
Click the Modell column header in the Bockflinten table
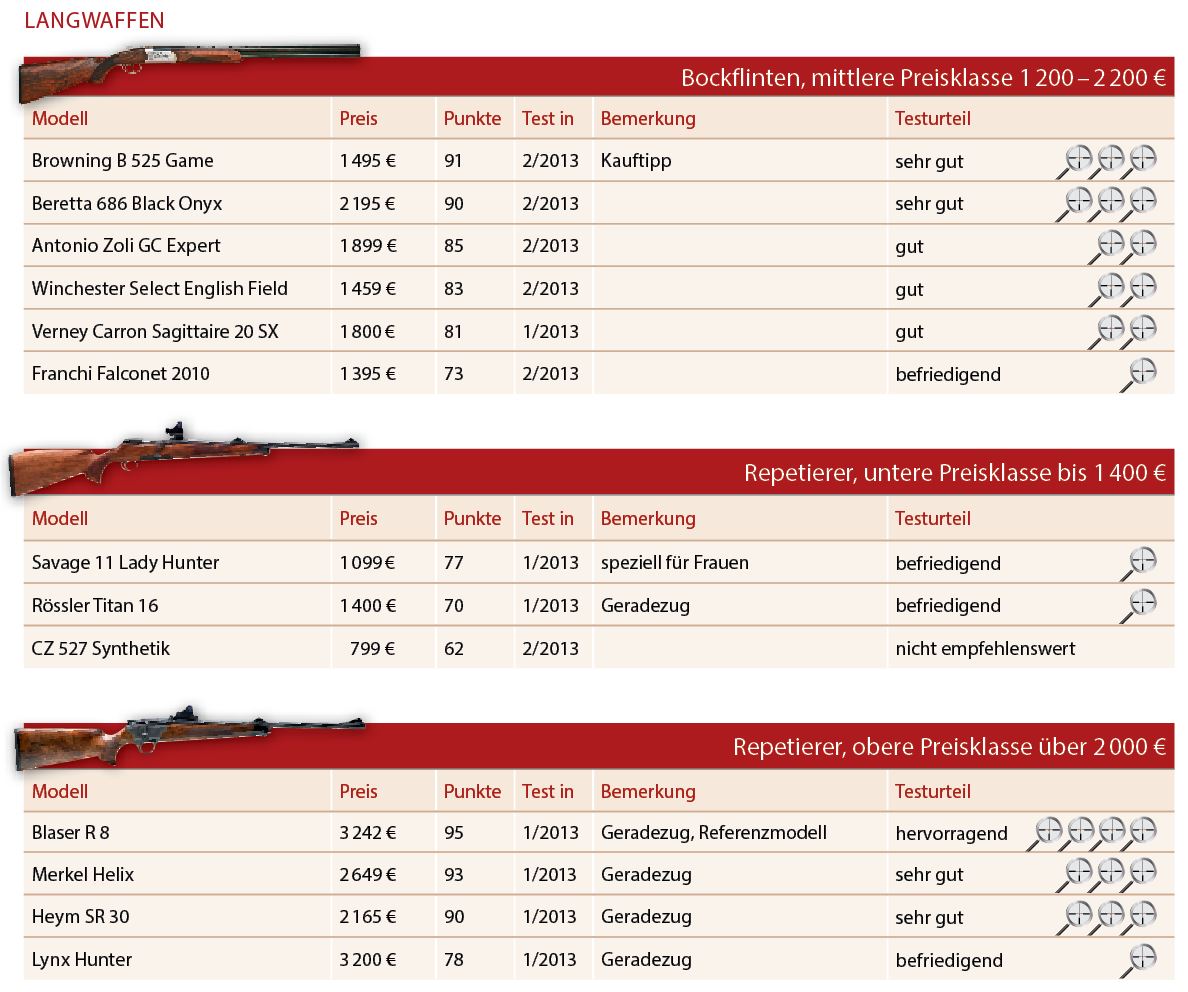[x=60, y=118]
